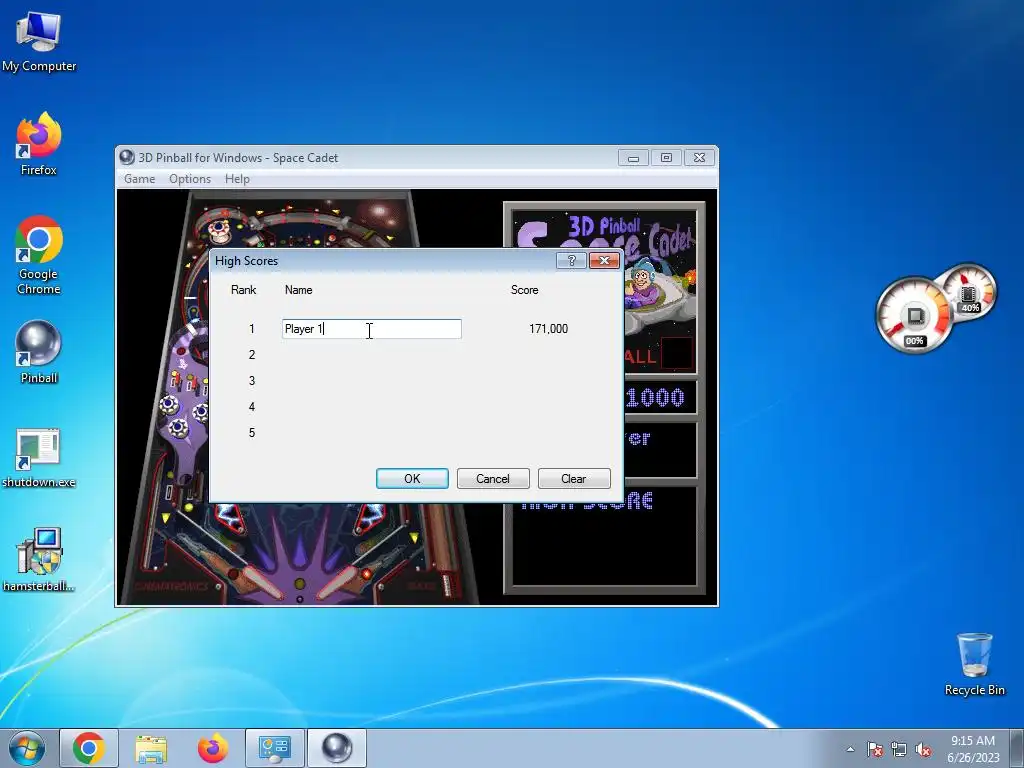The height and width of the screenshot is (768, 1024).
Task: Open the network tray icon
Action: click(899, 749)
